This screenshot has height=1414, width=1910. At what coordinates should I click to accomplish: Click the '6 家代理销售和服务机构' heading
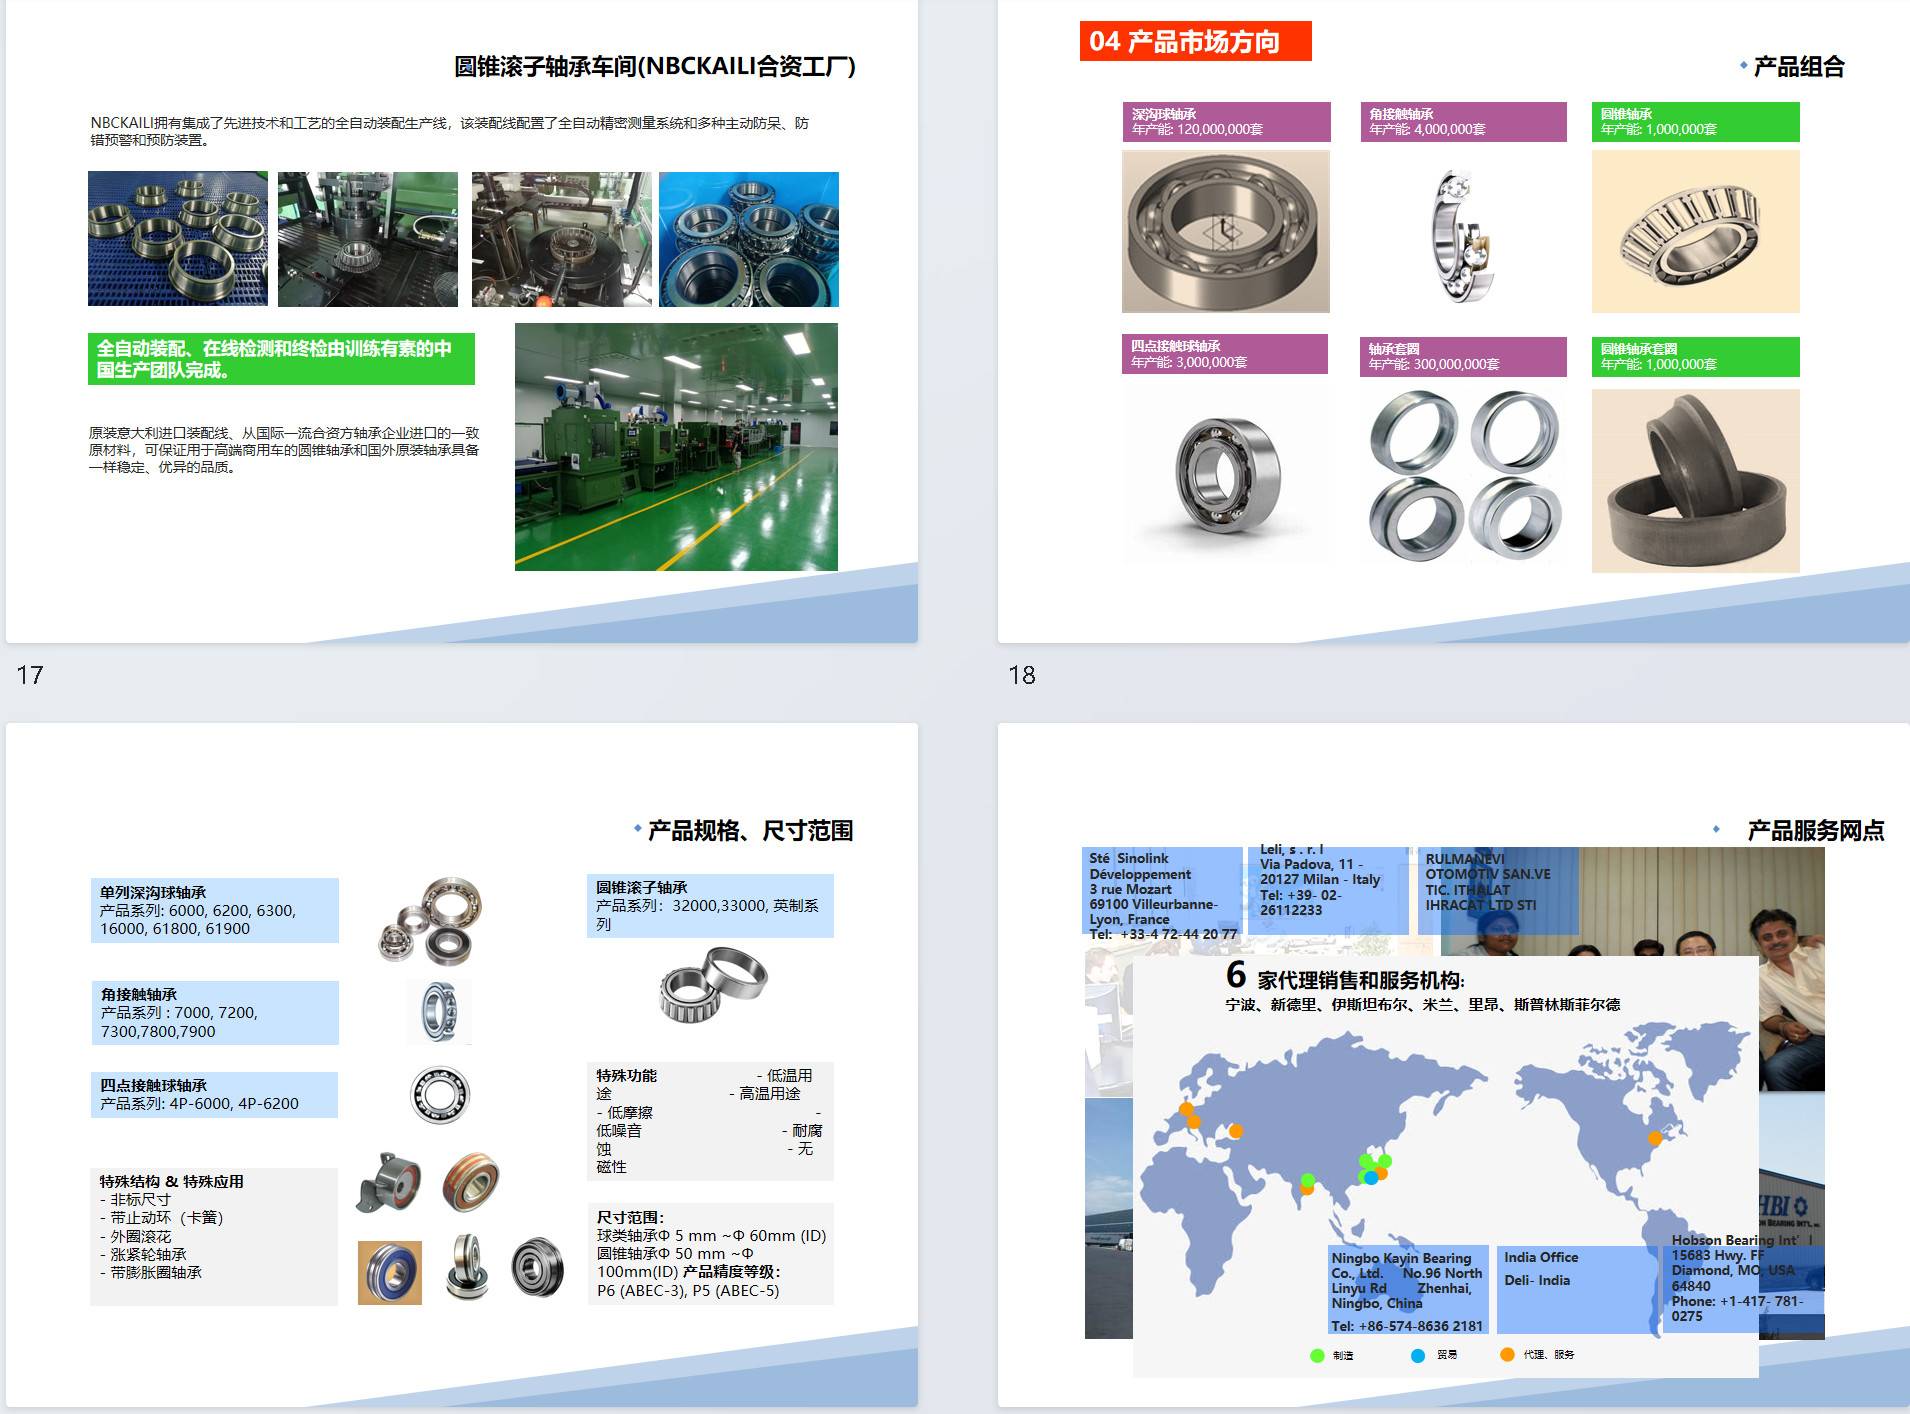coord(1345,976)
